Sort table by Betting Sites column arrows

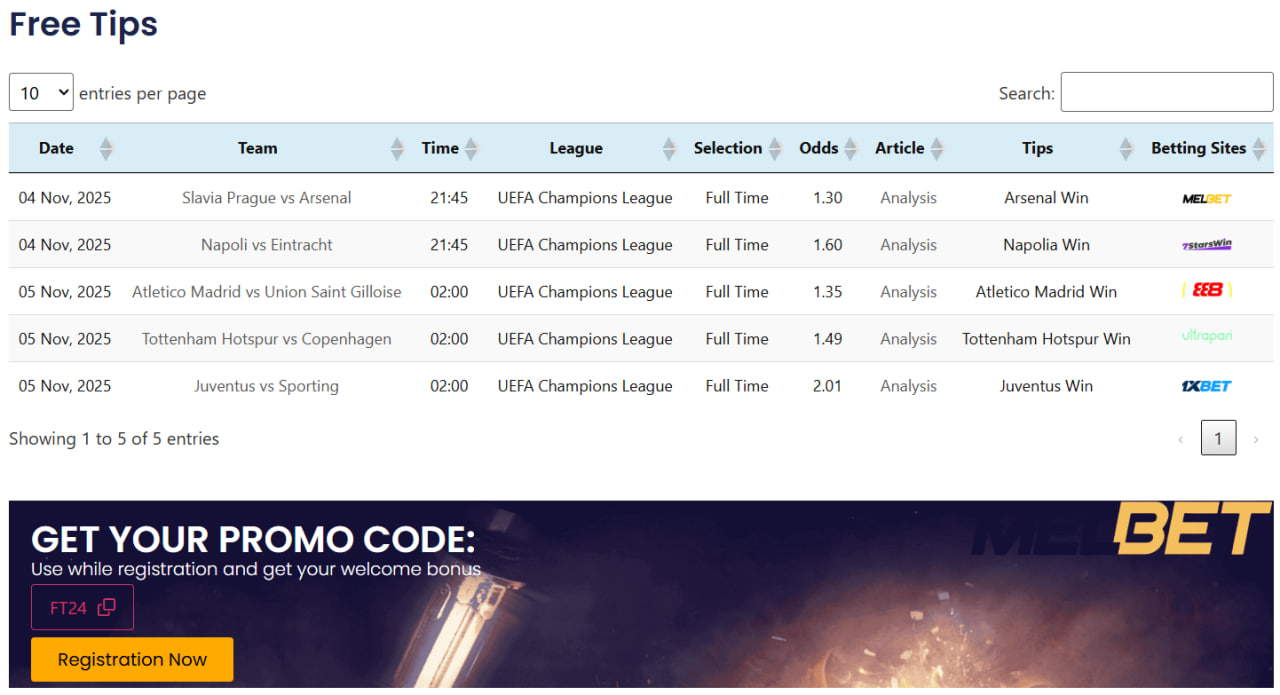click(1258, 149)
